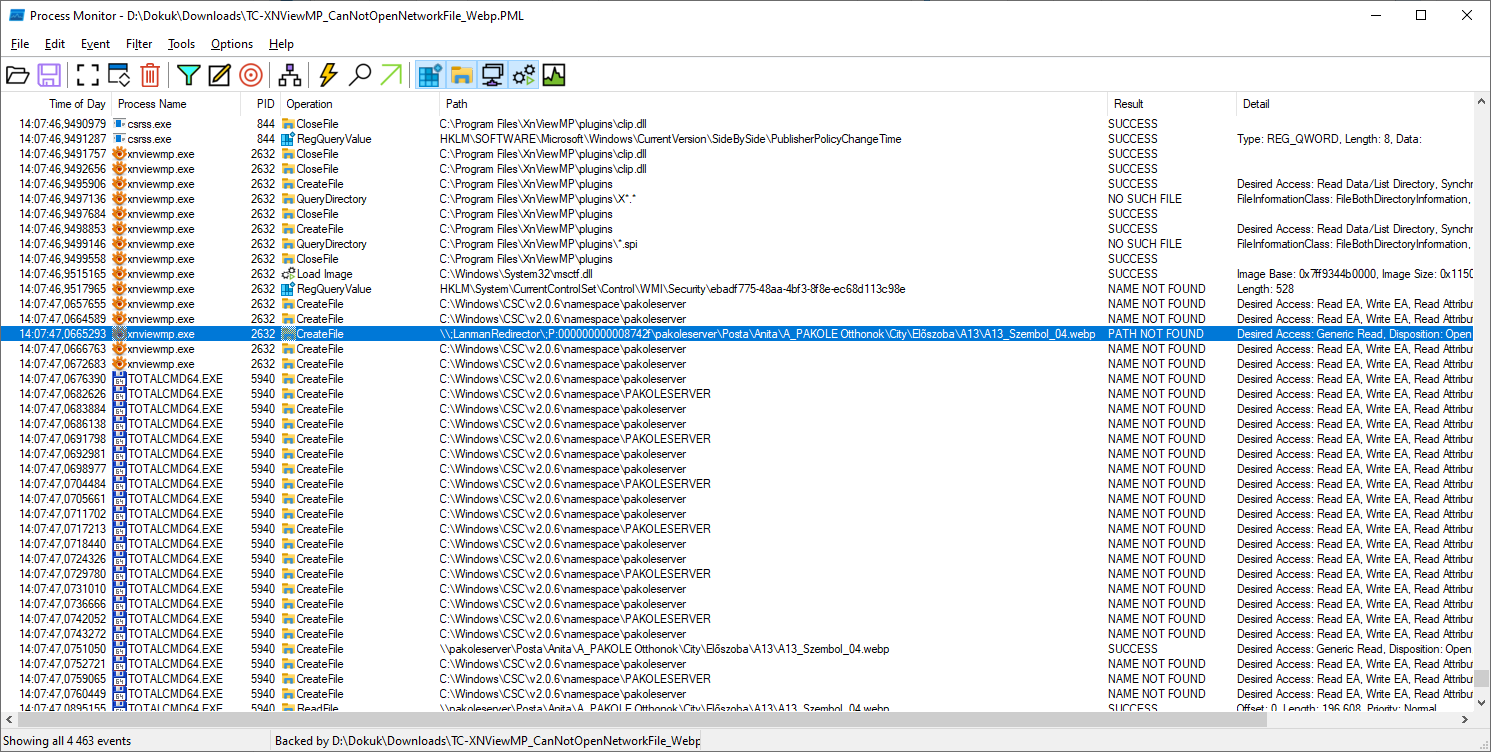Toggle Show Network Activity
Viewport: 1491px width, 752px height.
coord(492,75)
